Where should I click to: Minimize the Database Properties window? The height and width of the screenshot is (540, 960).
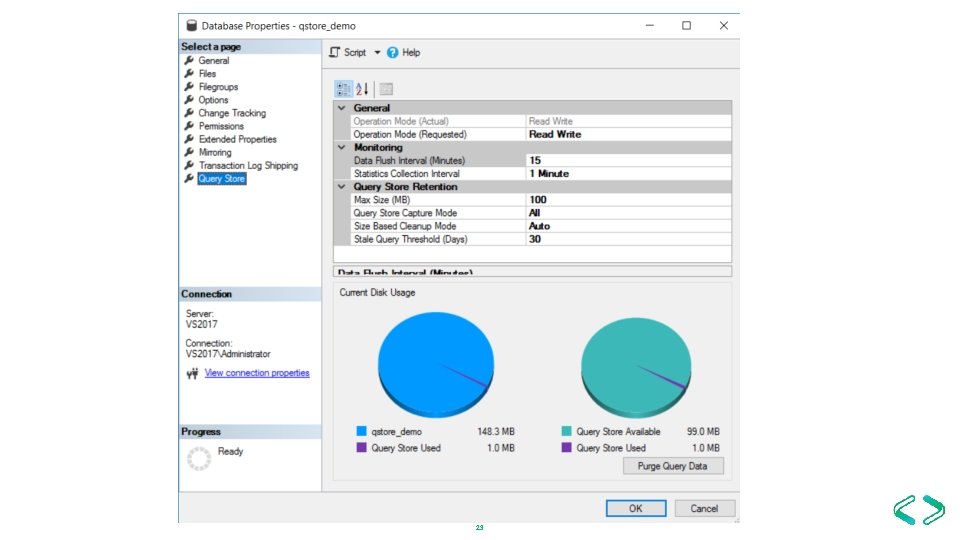point(650,26)
